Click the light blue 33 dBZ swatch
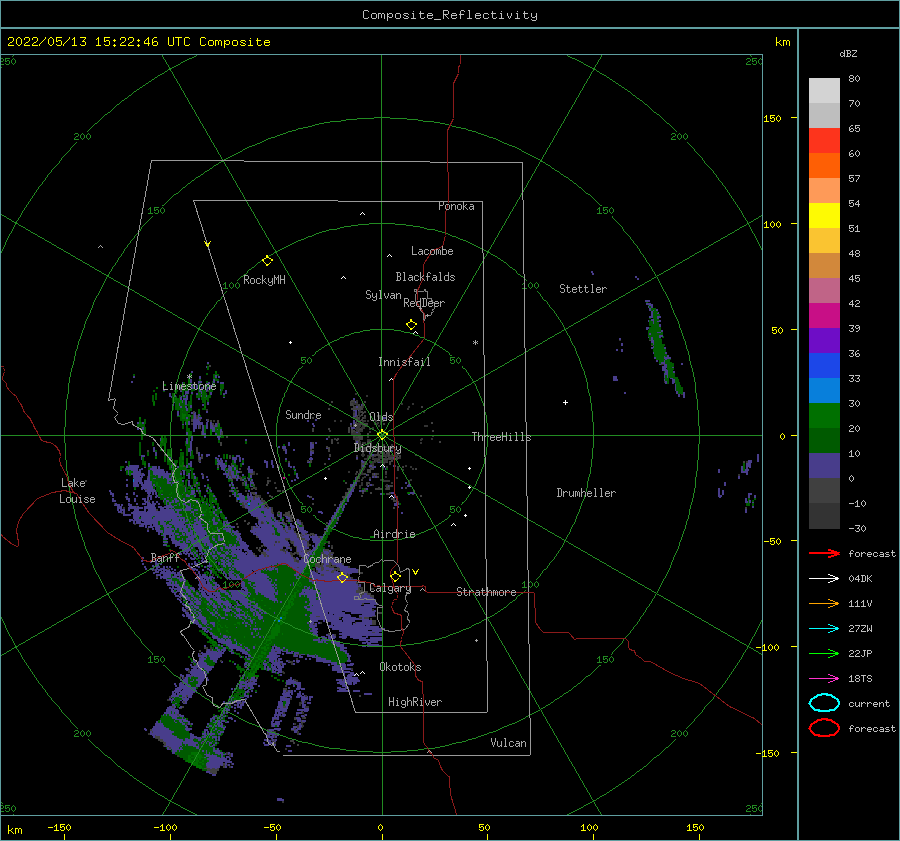Image resolution: width=900 pixels, height=841 pixels. (824, 390)
